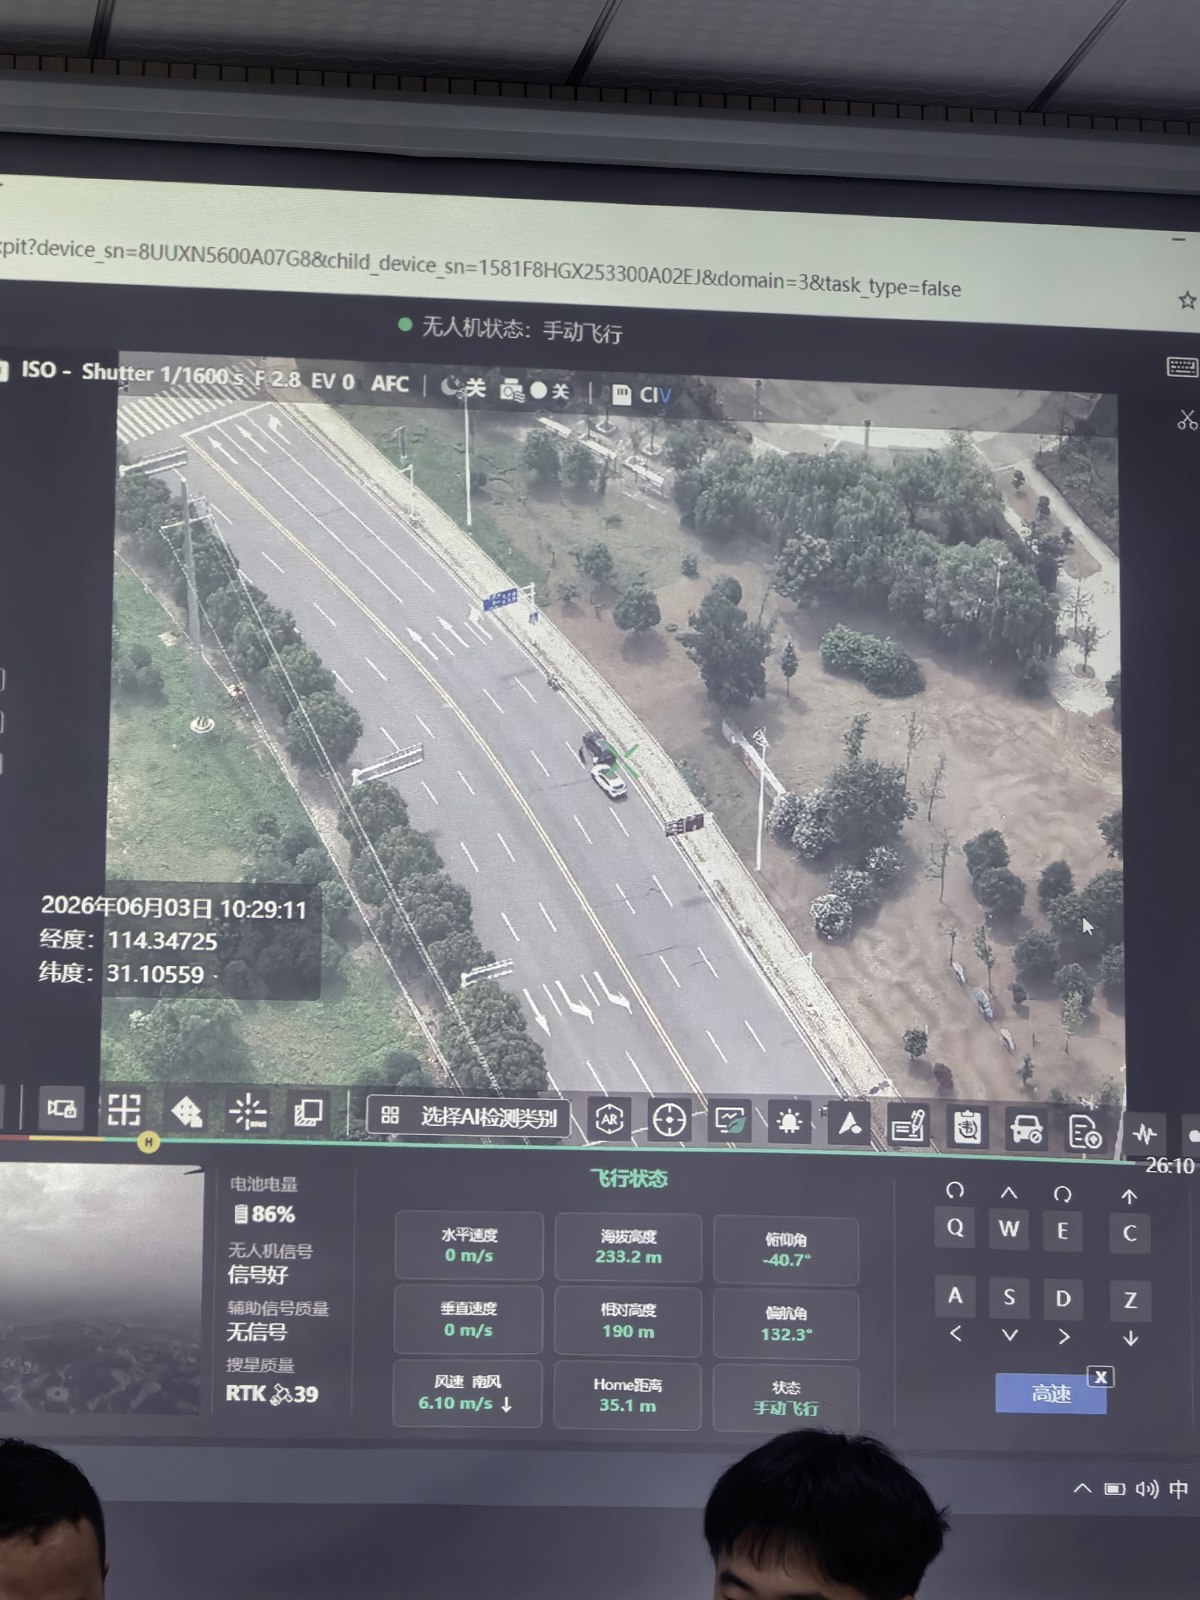Click the Shutter 1/1600 s setting
This screenshot has height=1600, width=1200.
click(162, 375)
